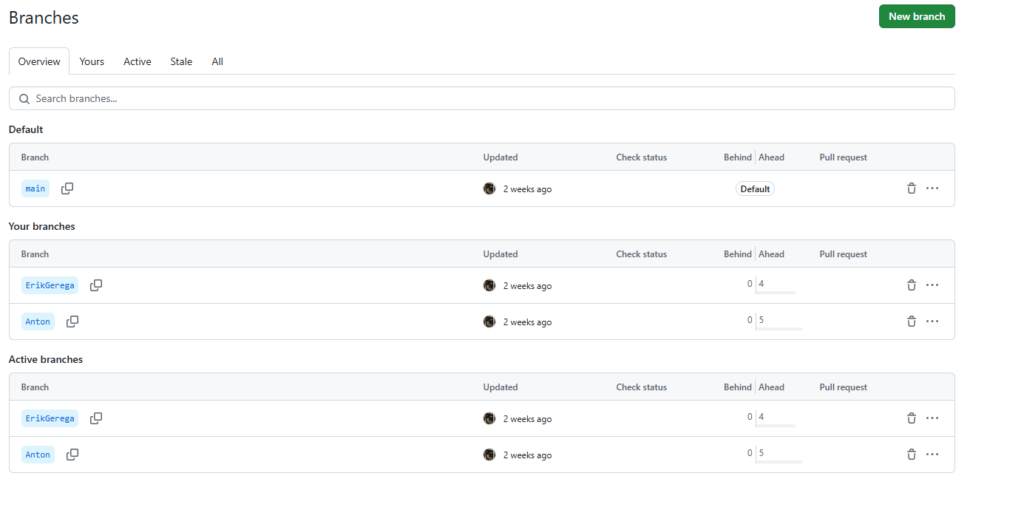This screenshot has width=1024, height=510.
Task: Open more options for Anton in Active branches
Action: pyautogui.click(x=933, y=454)
